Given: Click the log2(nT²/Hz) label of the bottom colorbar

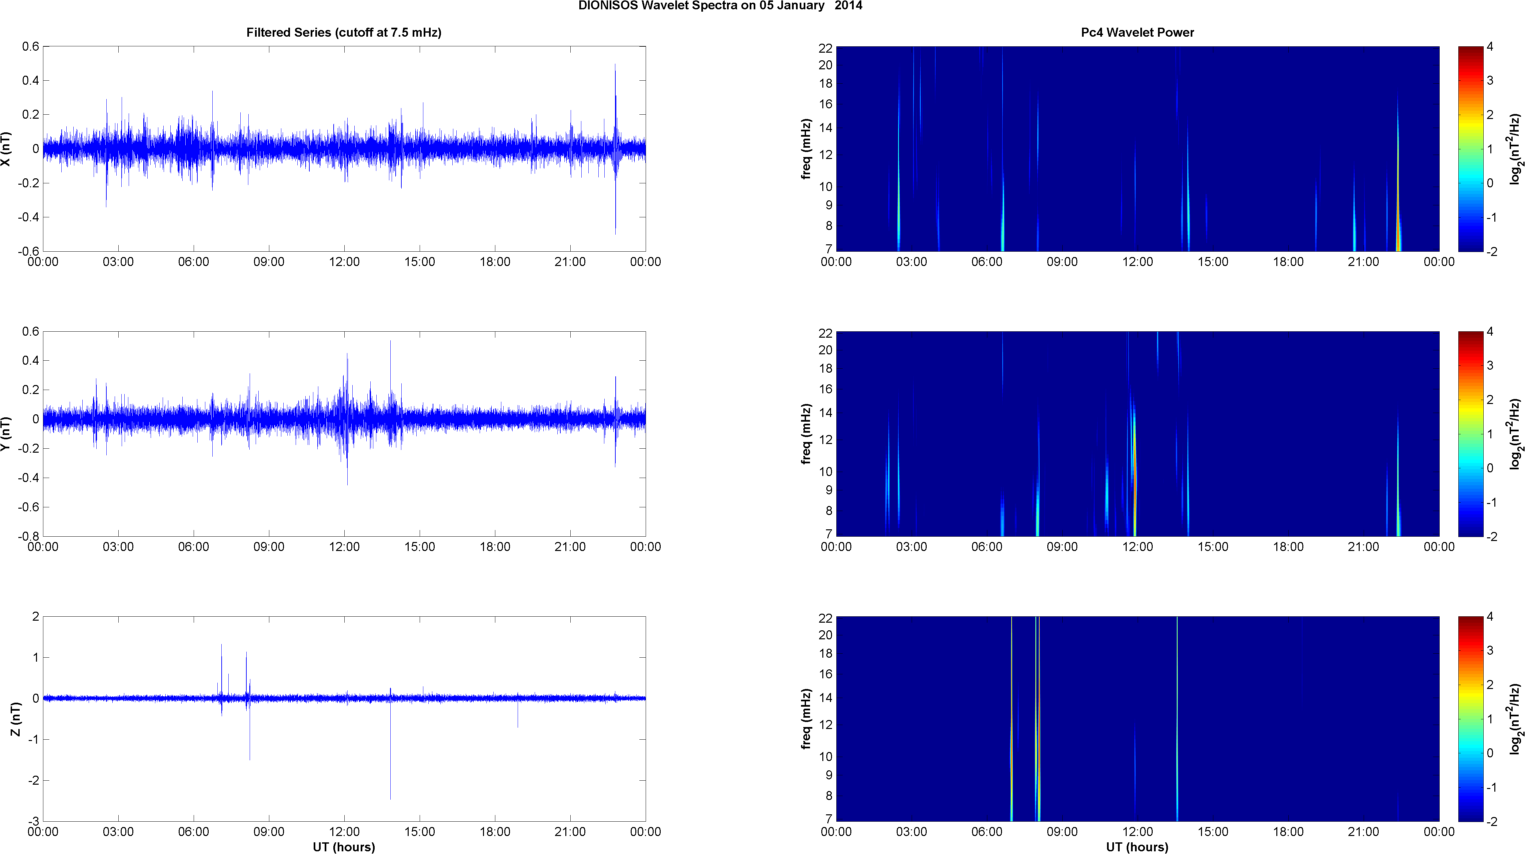Looking at the screenshot, I should (1516, 719).
